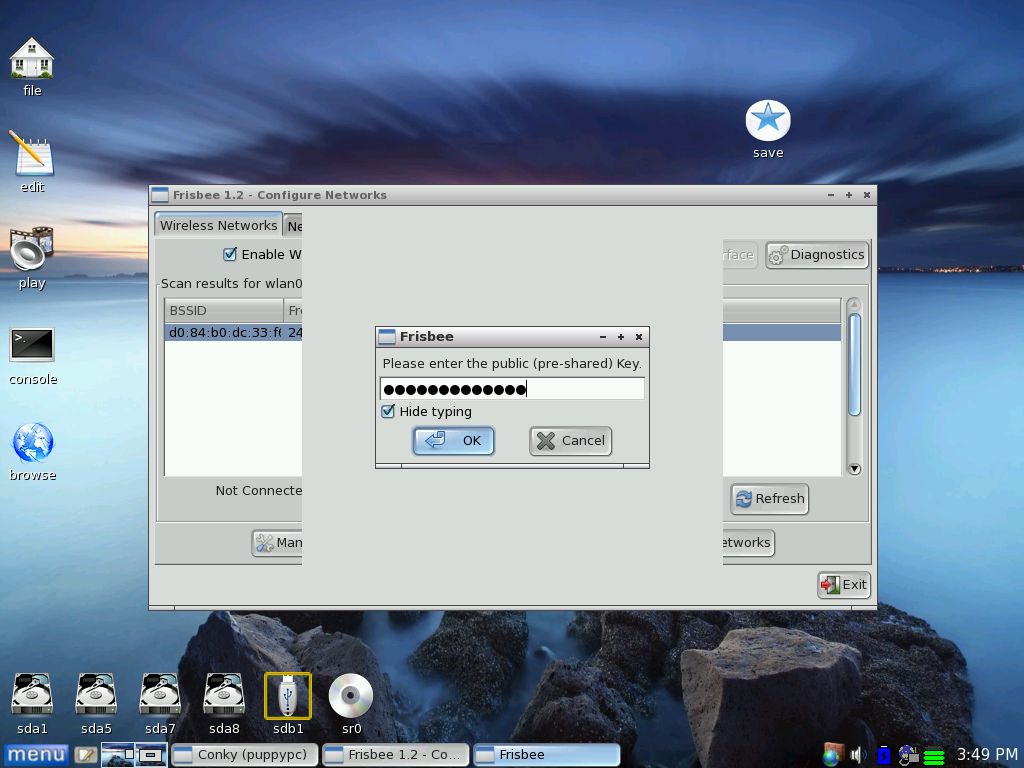Open the file manager desktop icon
1024x768 pixels.
32,60
